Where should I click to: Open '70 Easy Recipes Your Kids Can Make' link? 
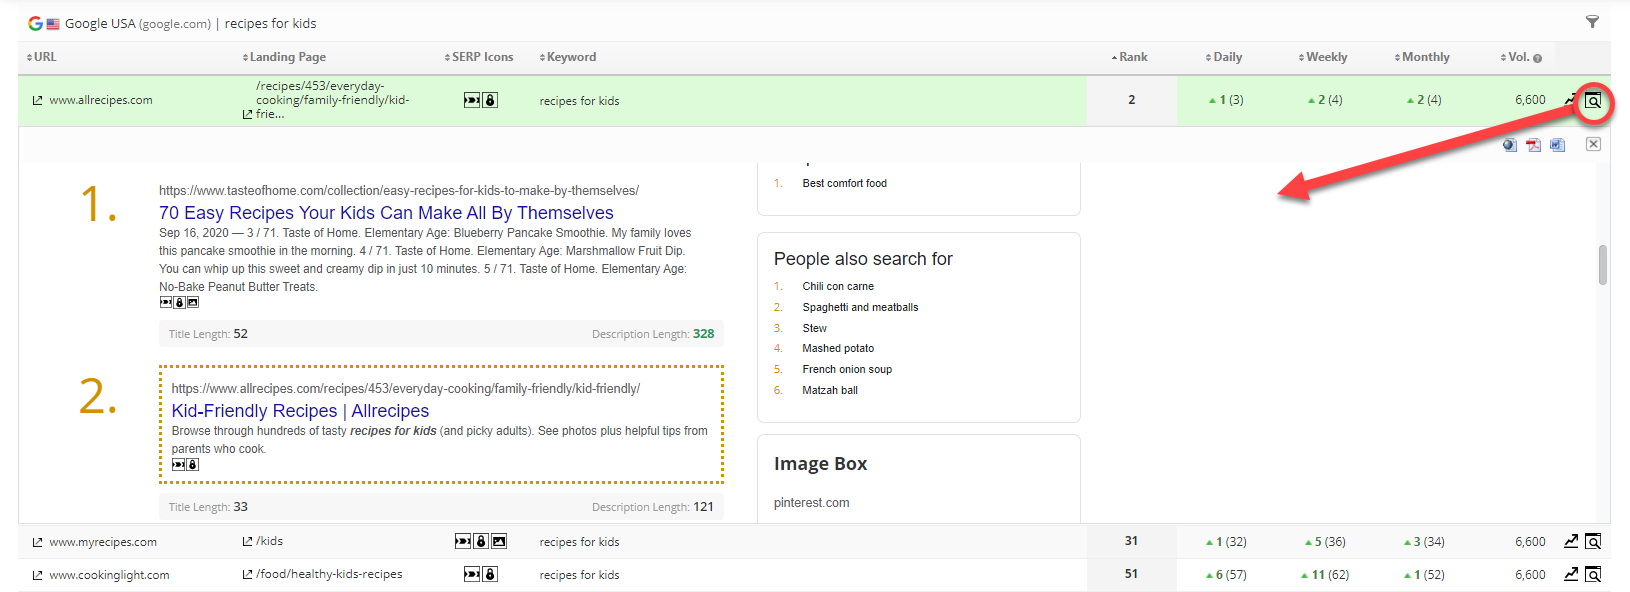(386, 213)
